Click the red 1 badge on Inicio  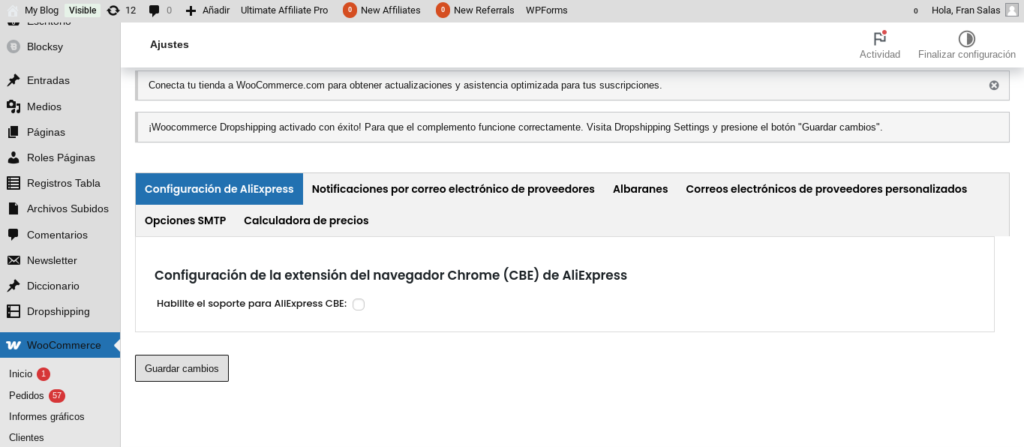click(43, 374)
